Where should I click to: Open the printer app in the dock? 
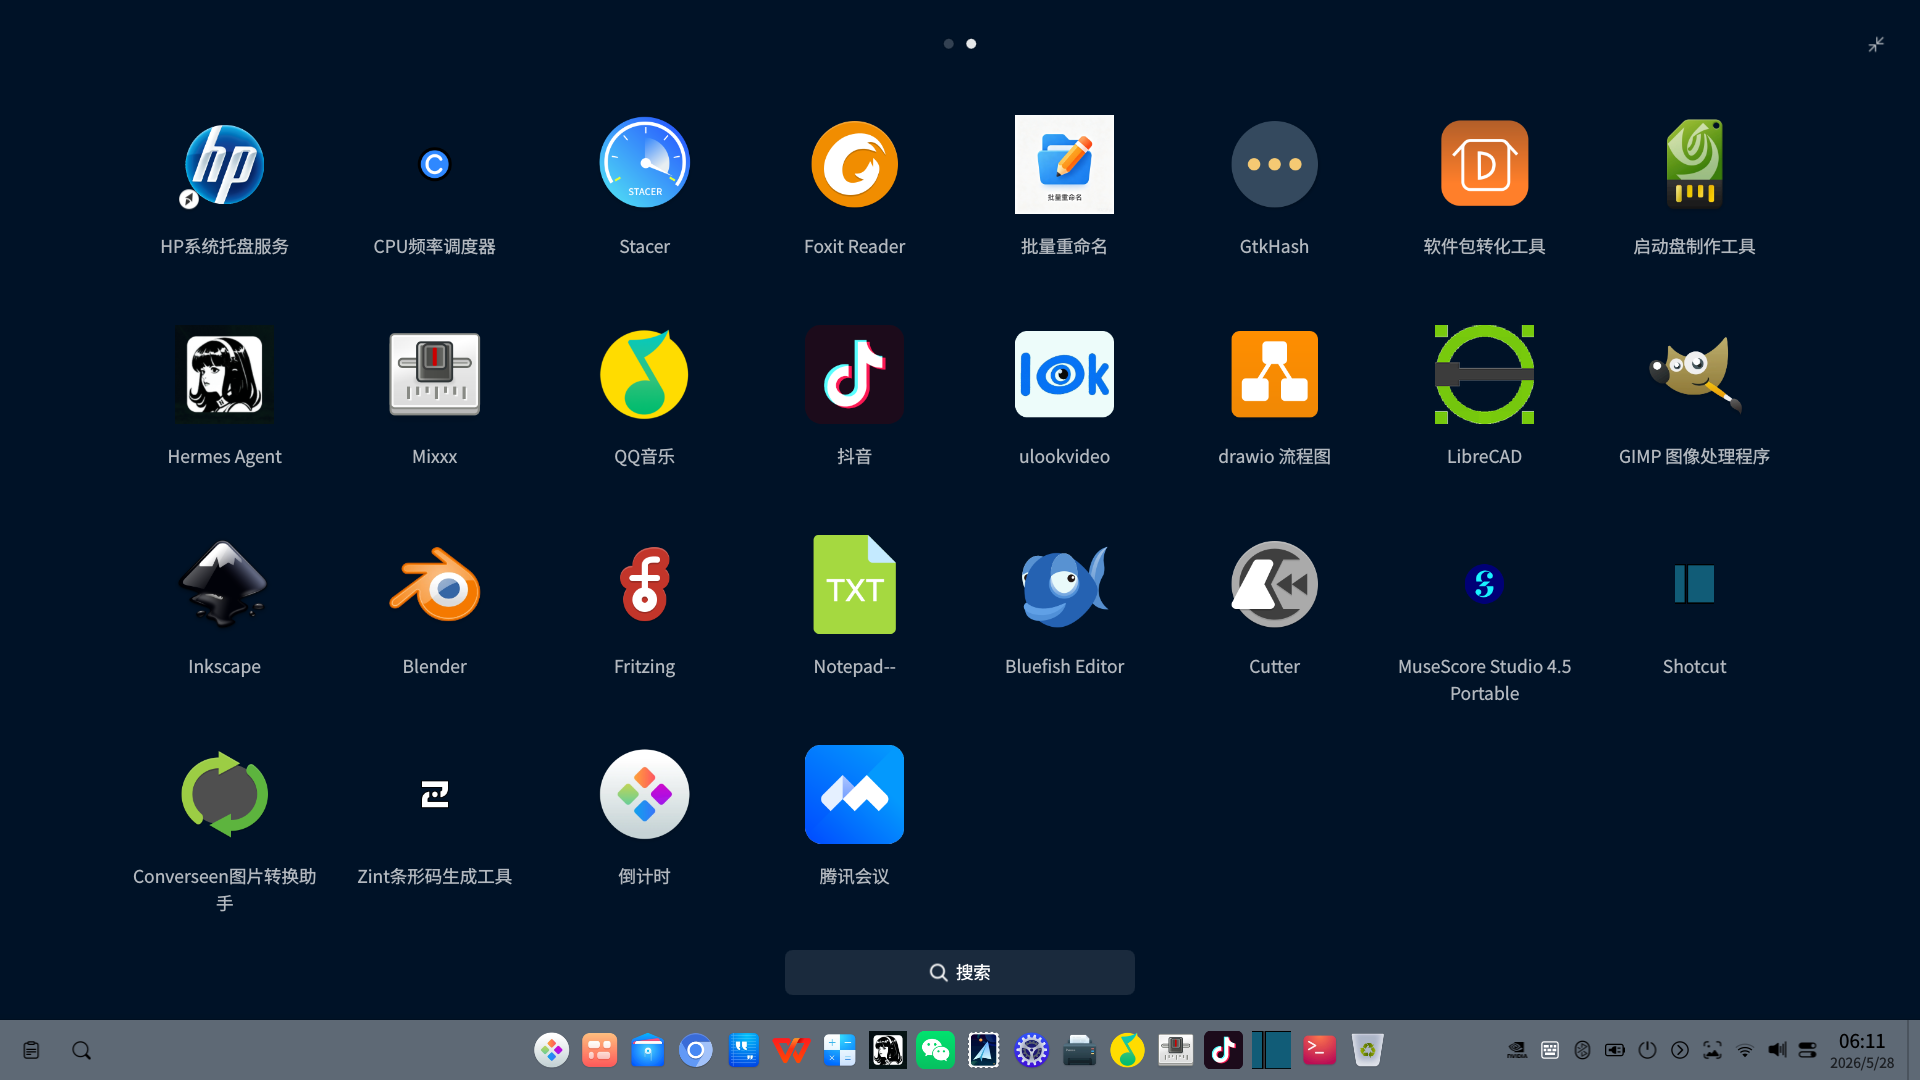click(1079, 1050)
